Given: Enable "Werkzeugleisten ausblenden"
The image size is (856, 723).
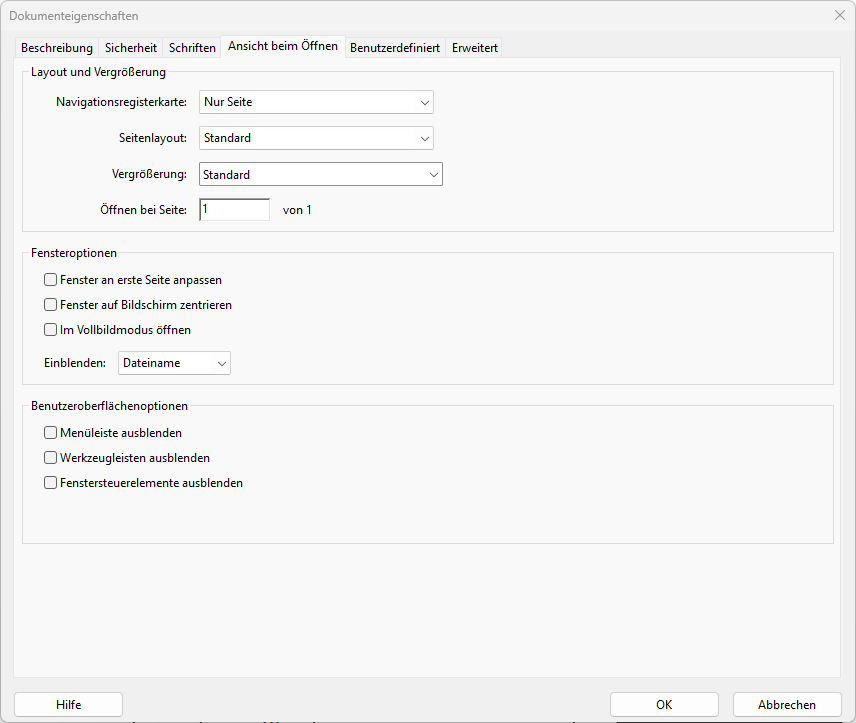Looking at the screenshot, I should 50,457.
